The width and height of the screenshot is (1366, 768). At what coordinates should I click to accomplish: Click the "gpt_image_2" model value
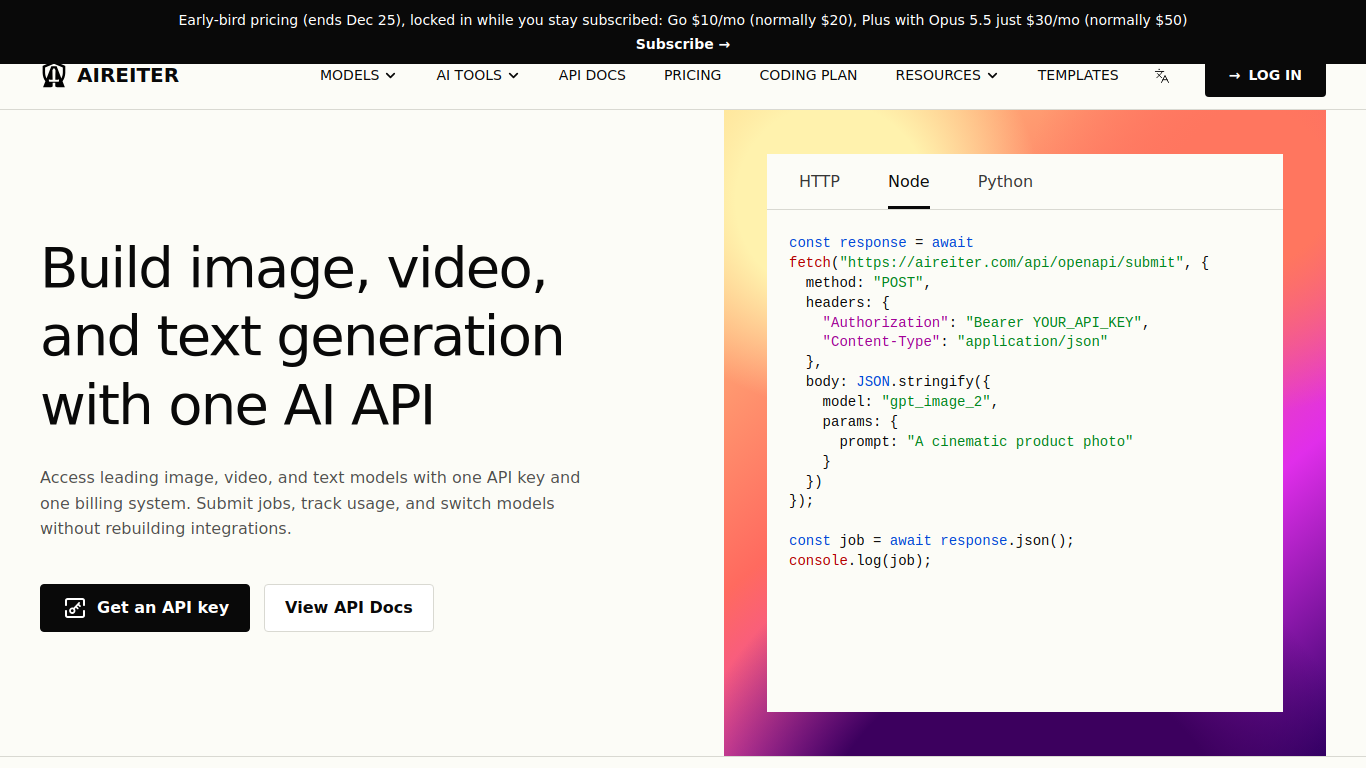pyautogui.click(x=936, y=401)
